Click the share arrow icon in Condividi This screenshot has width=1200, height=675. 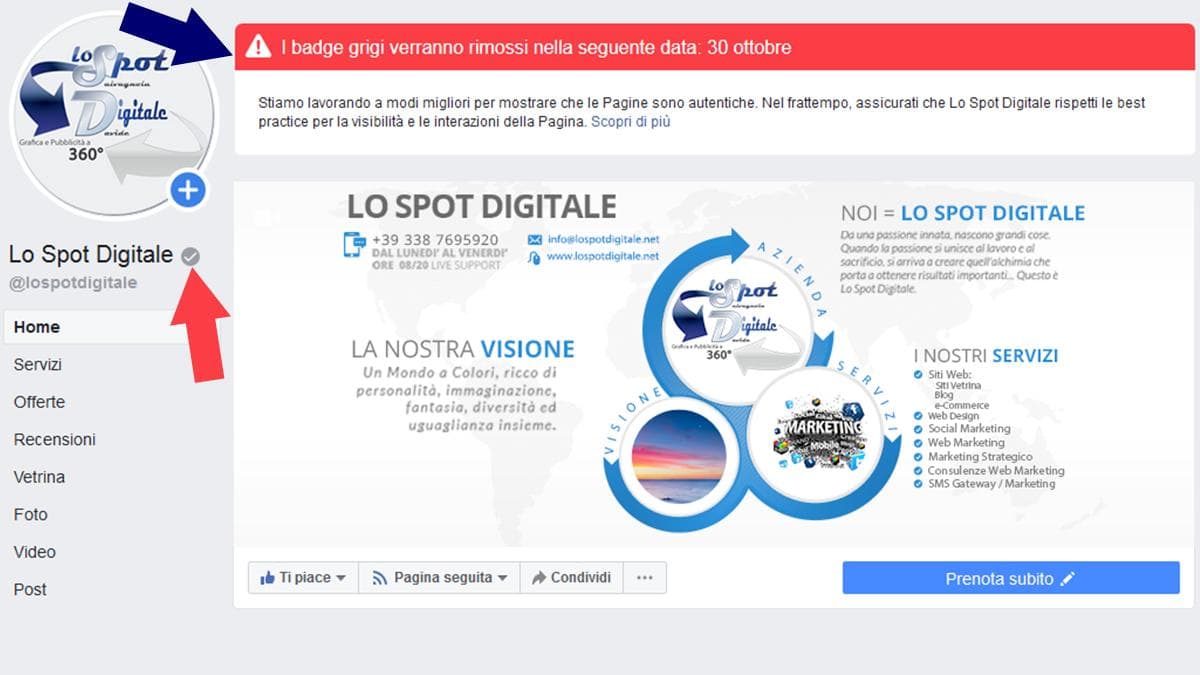coord(538,578)
